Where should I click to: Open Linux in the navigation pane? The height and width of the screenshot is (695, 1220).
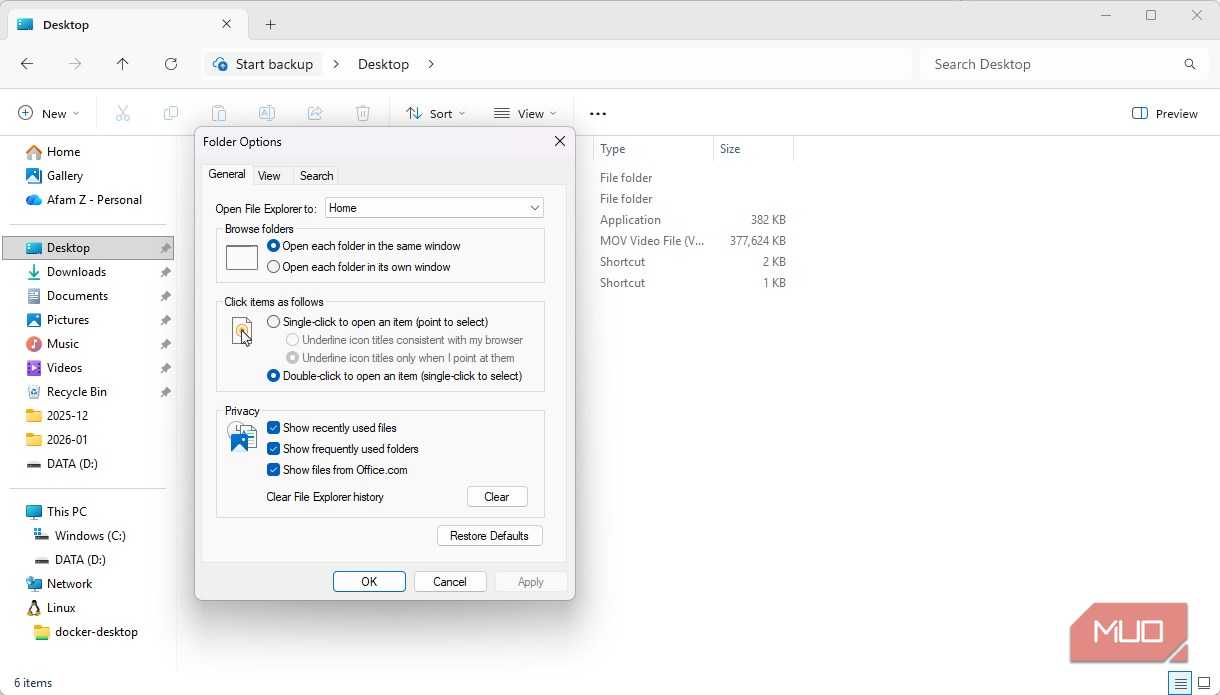click(x=61, y=608)
